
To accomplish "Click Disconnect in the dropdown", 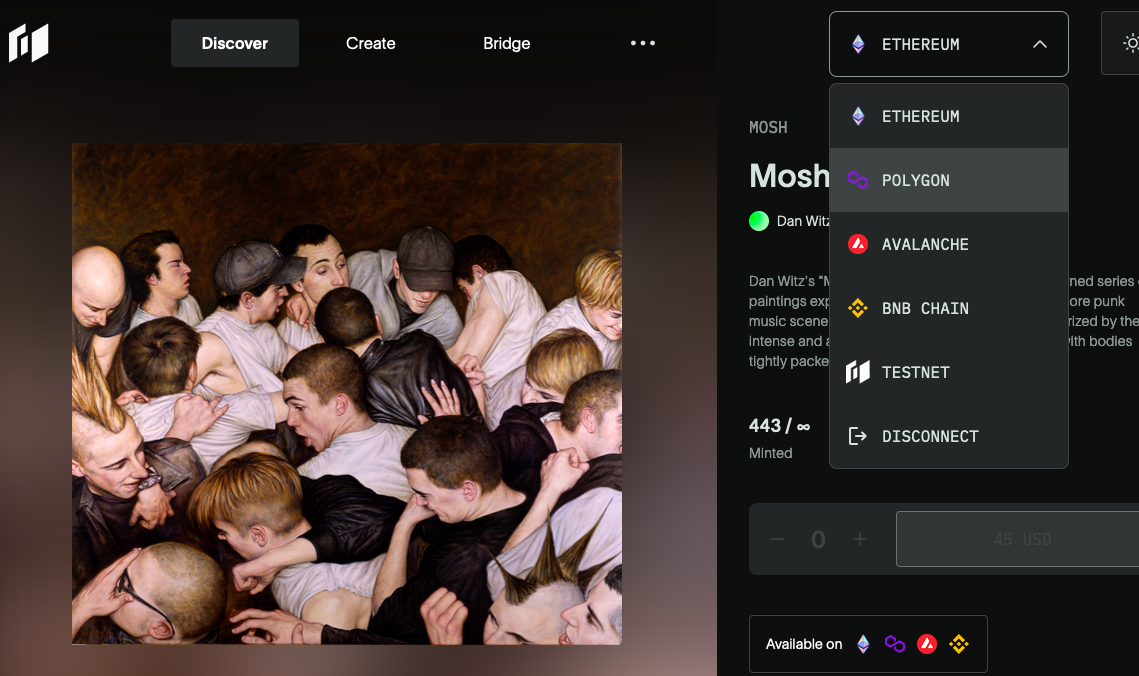I will (949, 436).
